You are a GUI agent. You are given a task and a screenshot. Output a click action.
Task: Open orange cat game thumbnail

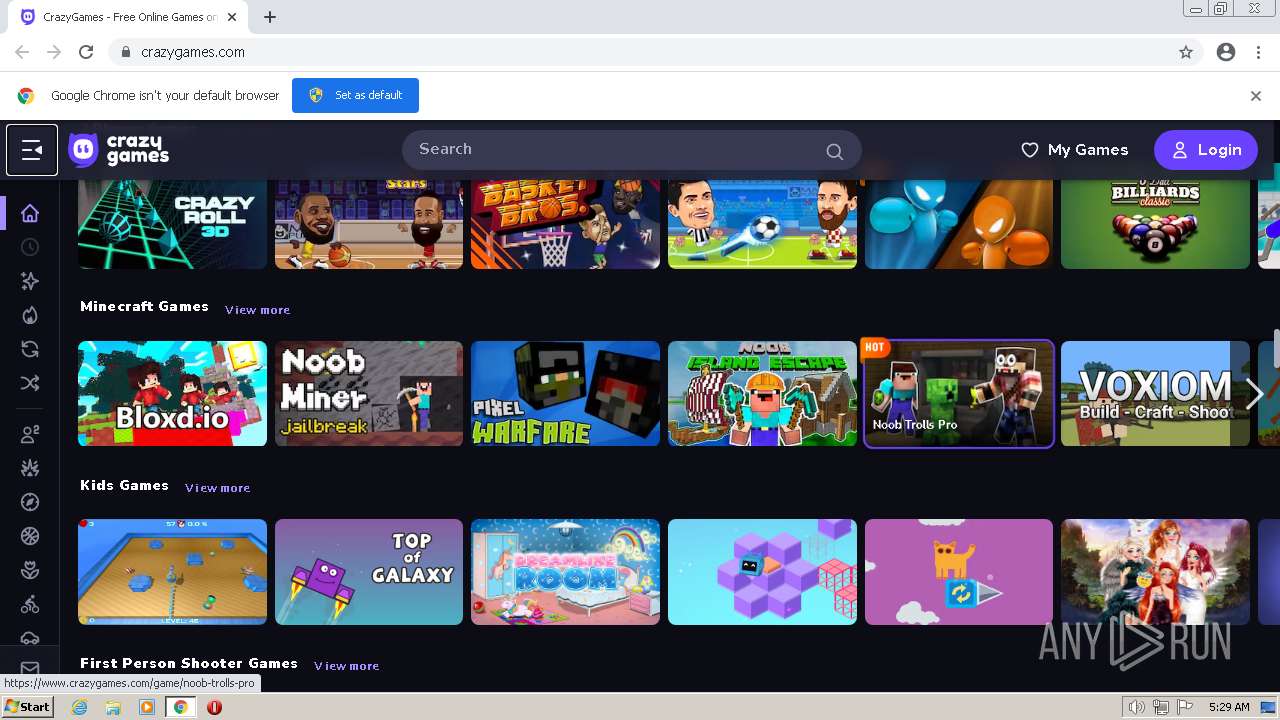[959, 572]
